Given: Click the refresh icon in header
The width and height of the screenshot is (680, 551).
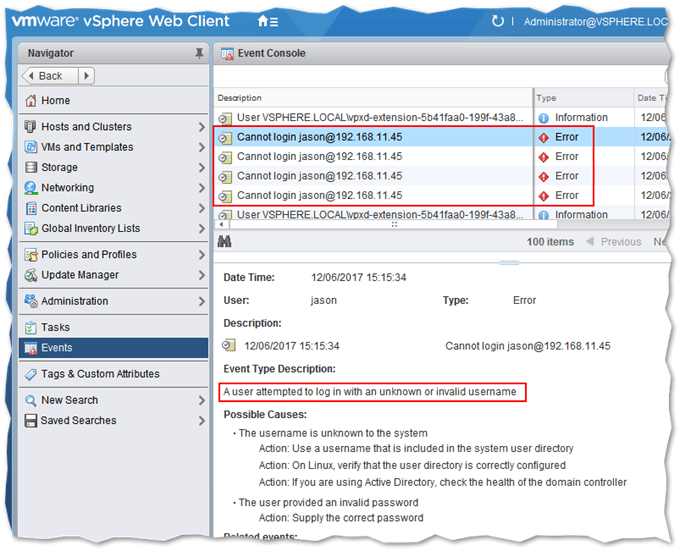Looking at the screenshot, I should coord(497,21).
